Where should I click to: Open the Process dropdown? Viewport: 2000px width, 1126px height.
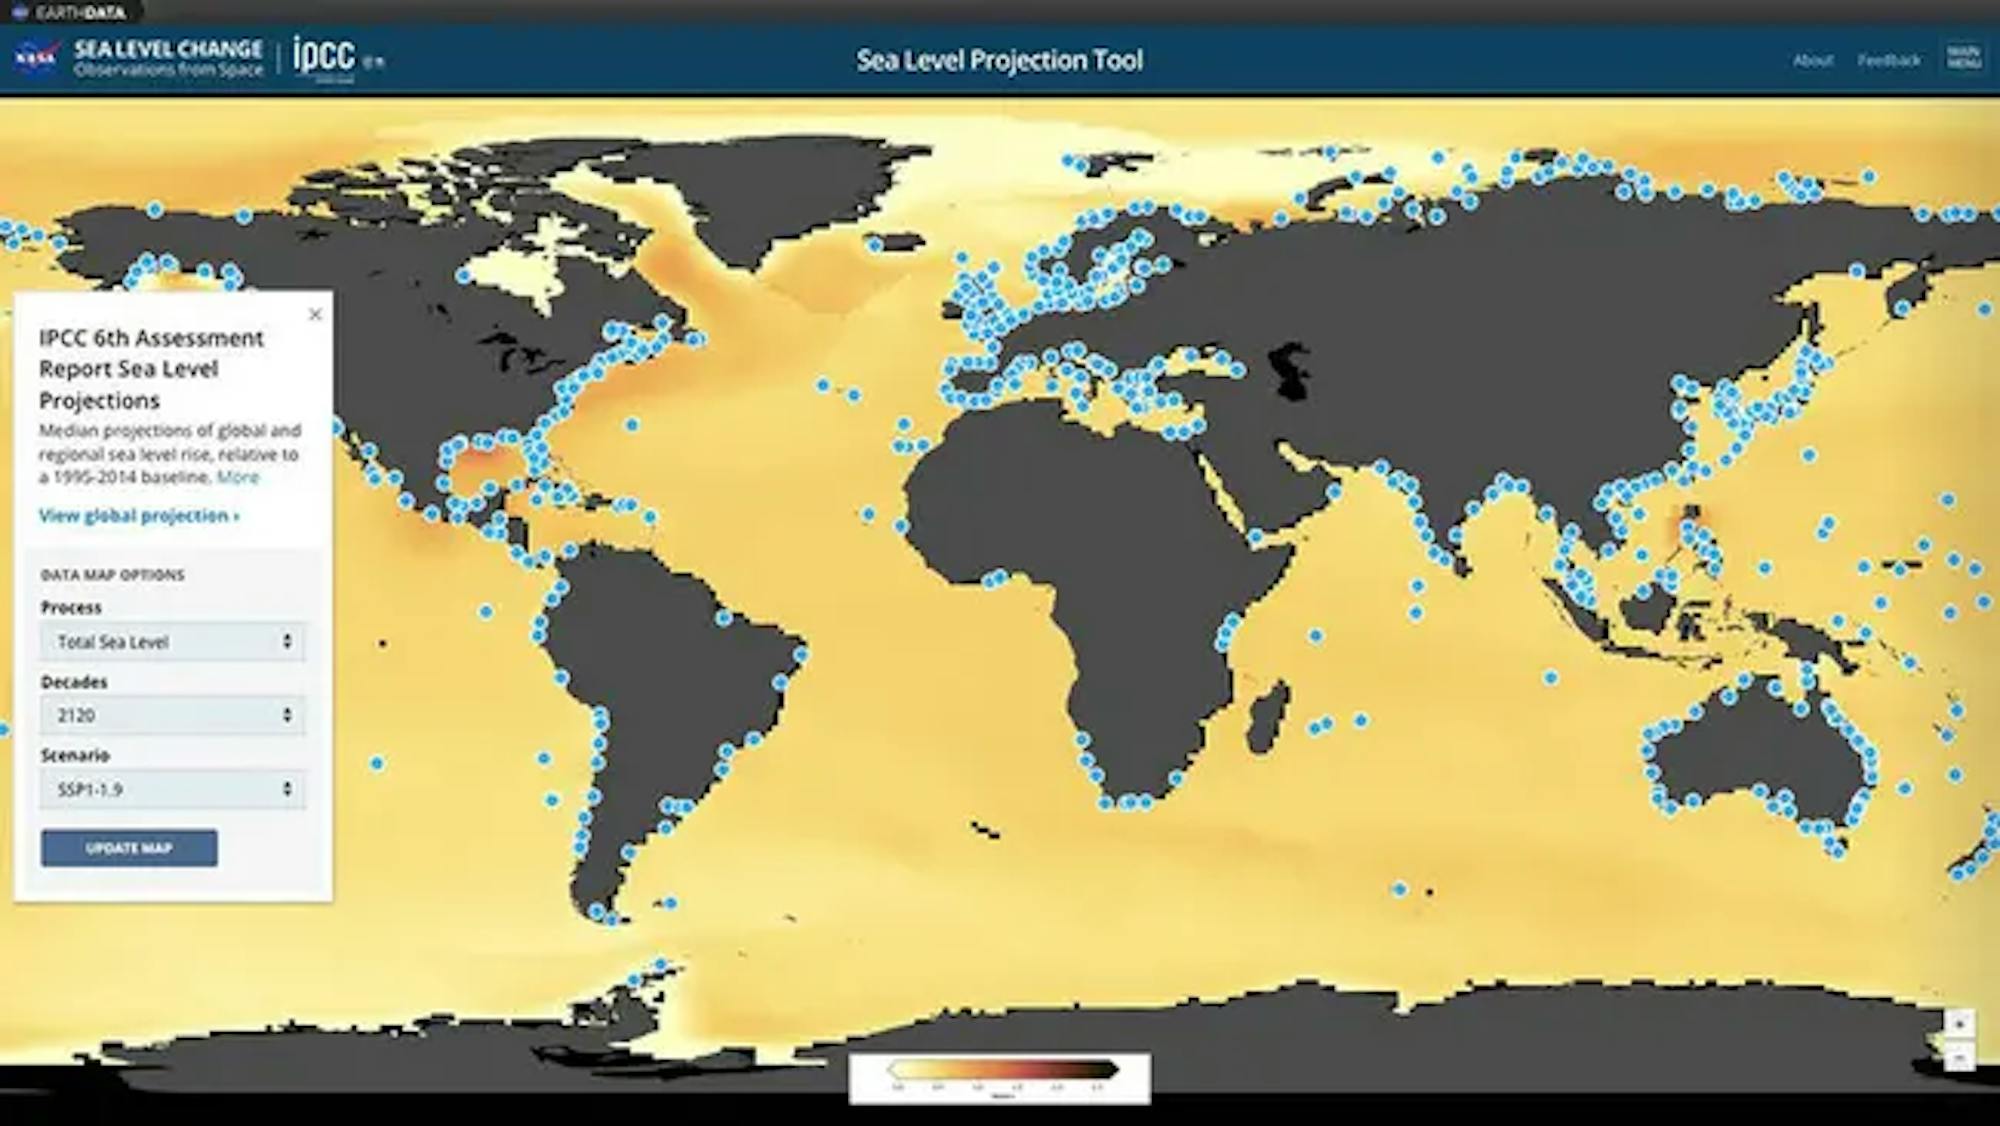click(172, 642)
